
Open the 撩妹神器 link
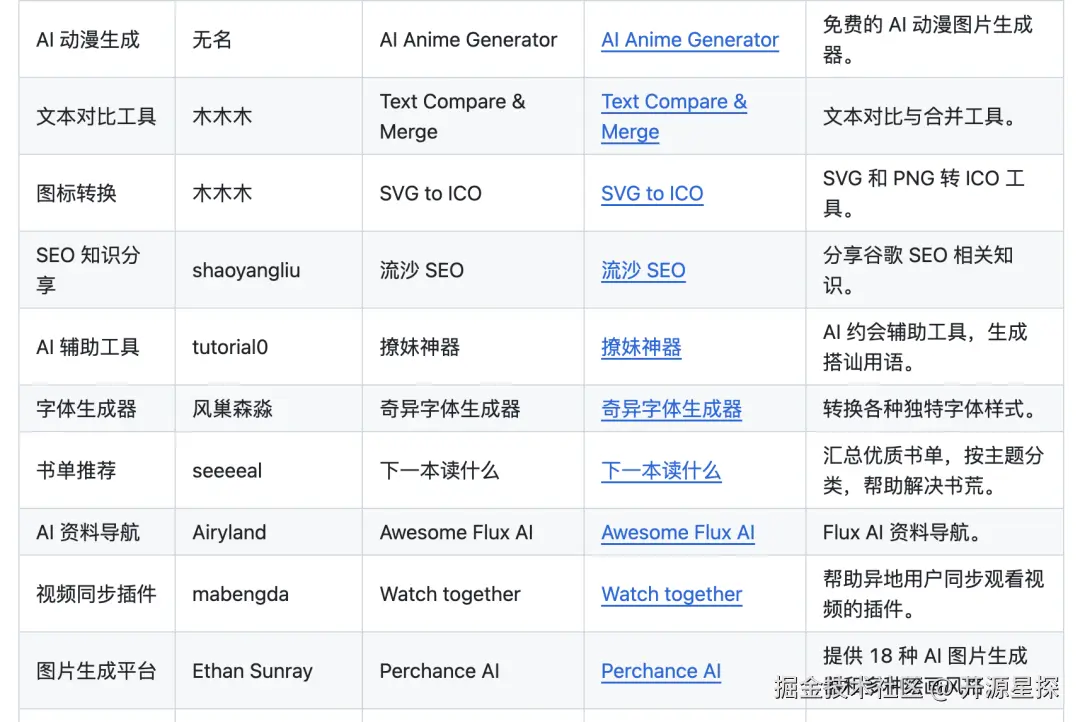pyautogui.click(x=641, y=347)
